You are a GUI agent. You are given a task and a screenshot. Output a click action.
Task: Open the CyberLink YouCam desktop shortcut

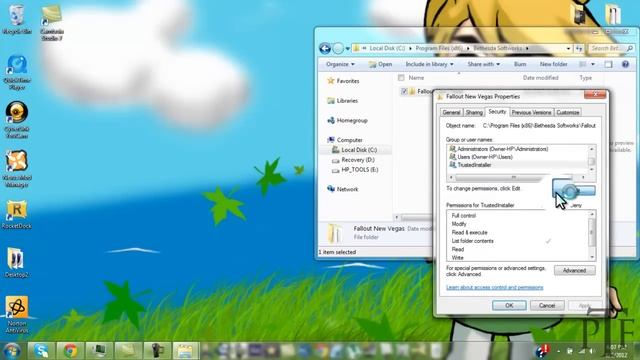pyautogui.click(x=17, y=119)
